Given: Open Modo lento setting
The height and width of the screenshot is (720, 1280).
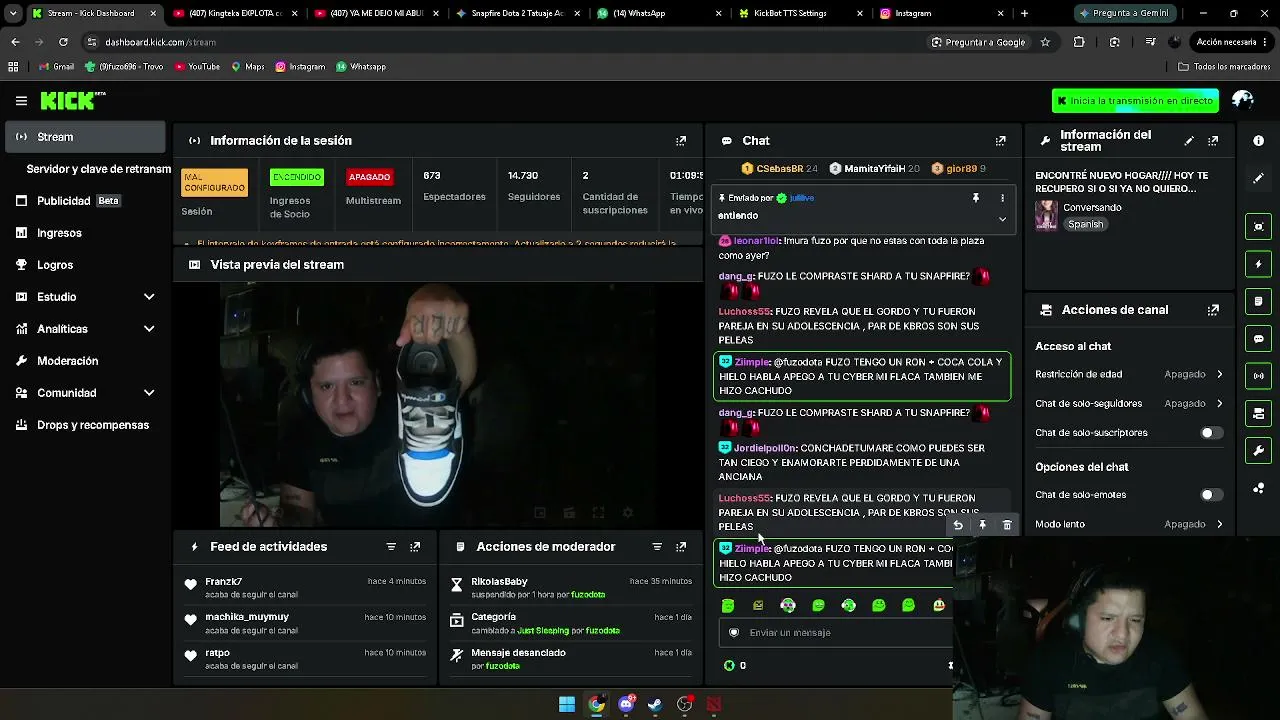Looking at the screenshot, I should [1129, 524].
